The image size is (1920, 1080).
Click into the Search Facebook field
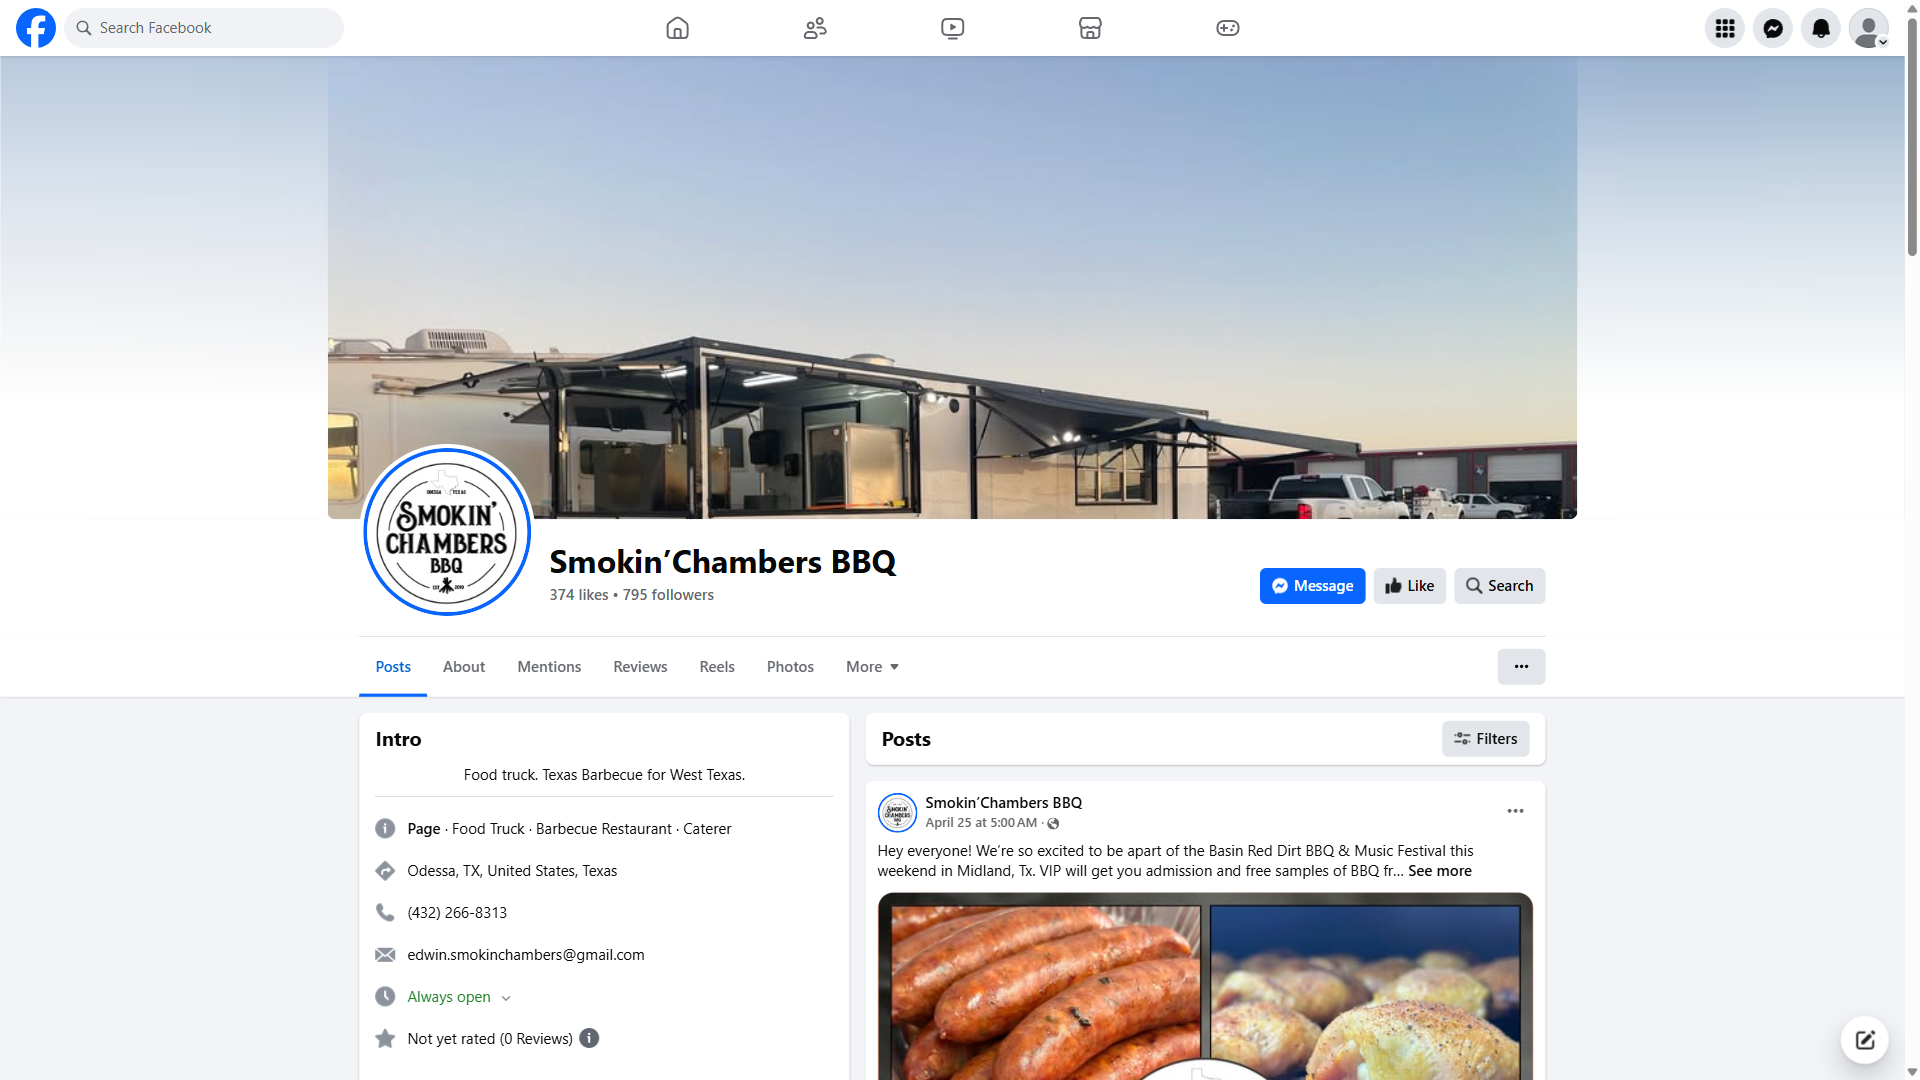(204, 28)
